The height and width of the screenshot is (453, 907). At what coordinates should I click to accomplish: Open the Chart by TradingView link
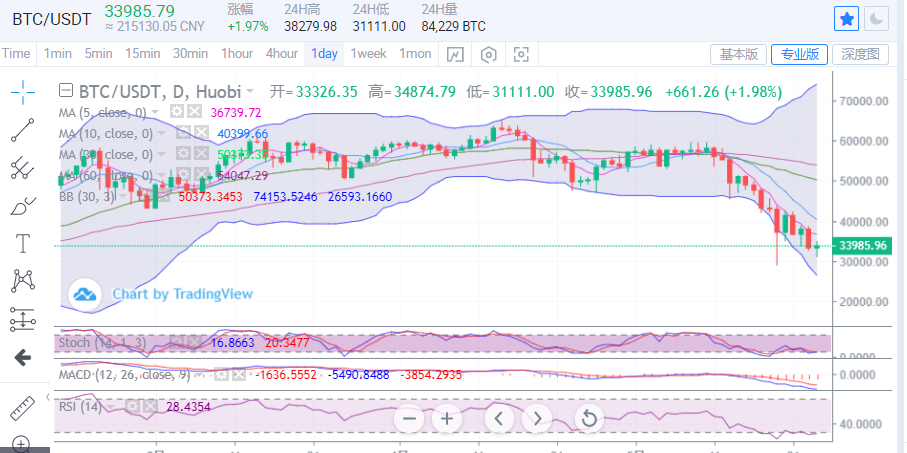pyautogui.click(x=182, y=294)
